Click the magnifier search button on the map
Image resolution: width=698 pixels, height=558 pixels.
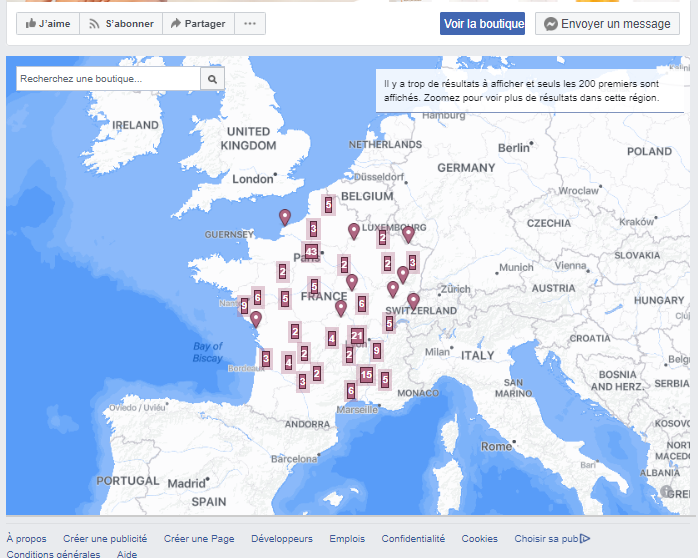(212, 79)
